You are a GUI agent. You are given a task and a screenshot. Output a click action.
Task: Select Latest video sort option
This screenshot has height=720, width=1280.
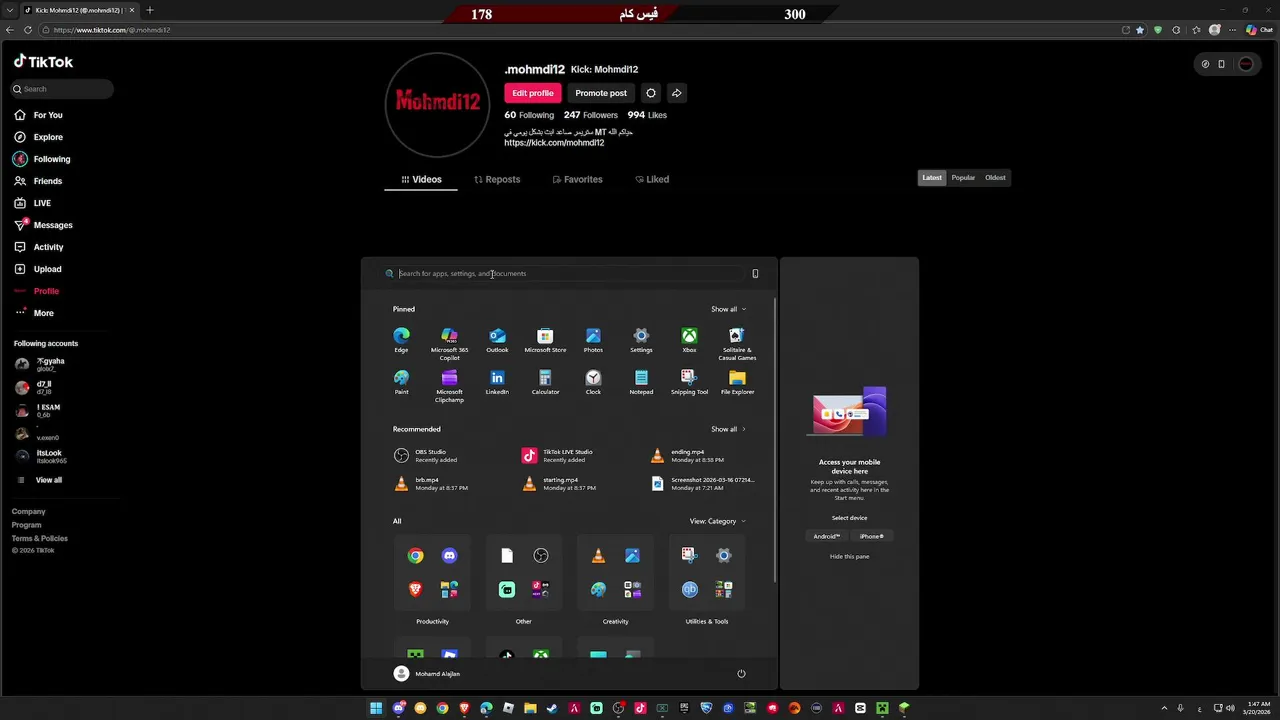(x=932, y=178)
